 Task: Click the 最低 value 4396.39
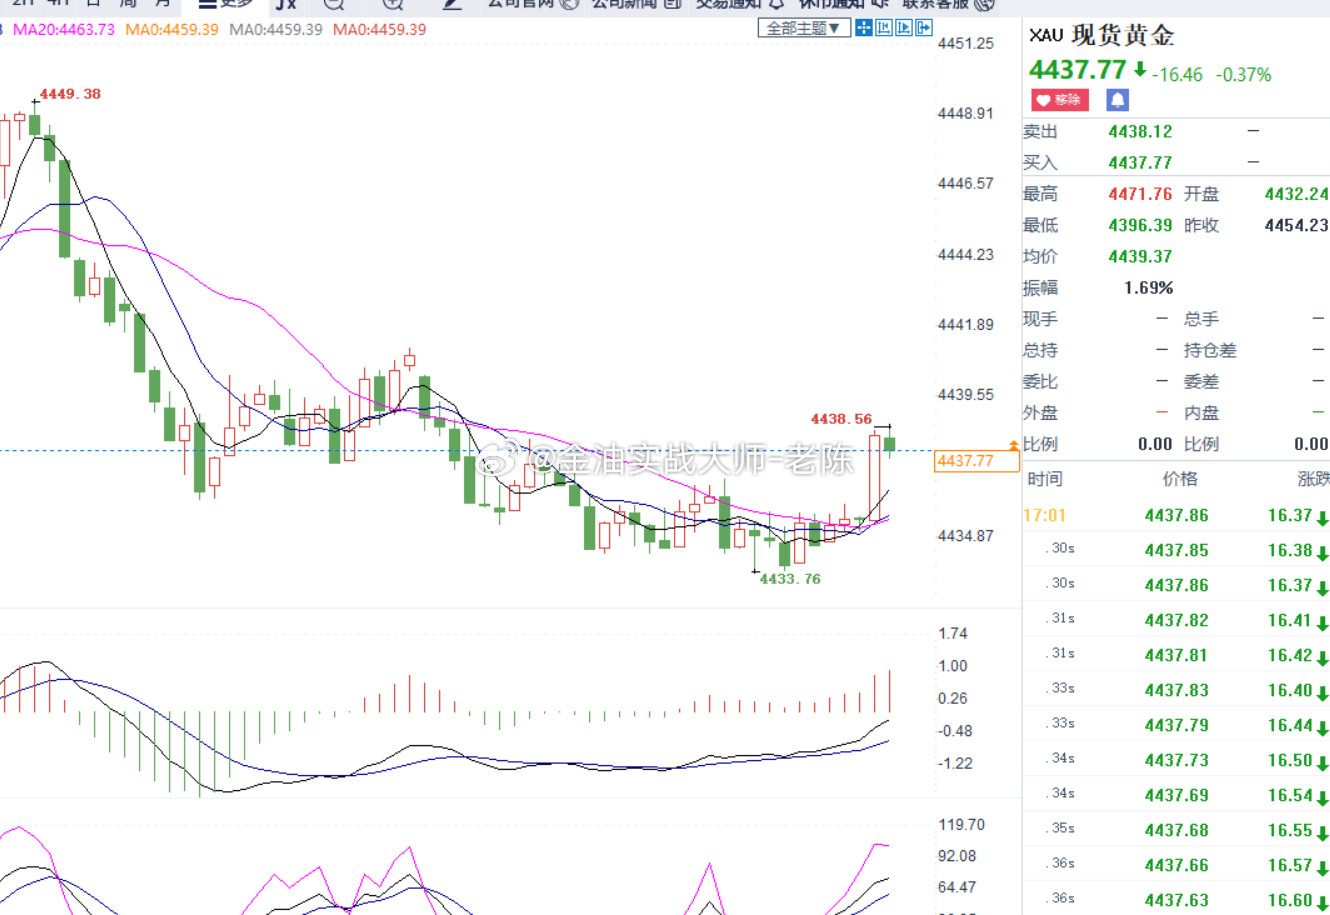pos(1140,225)
